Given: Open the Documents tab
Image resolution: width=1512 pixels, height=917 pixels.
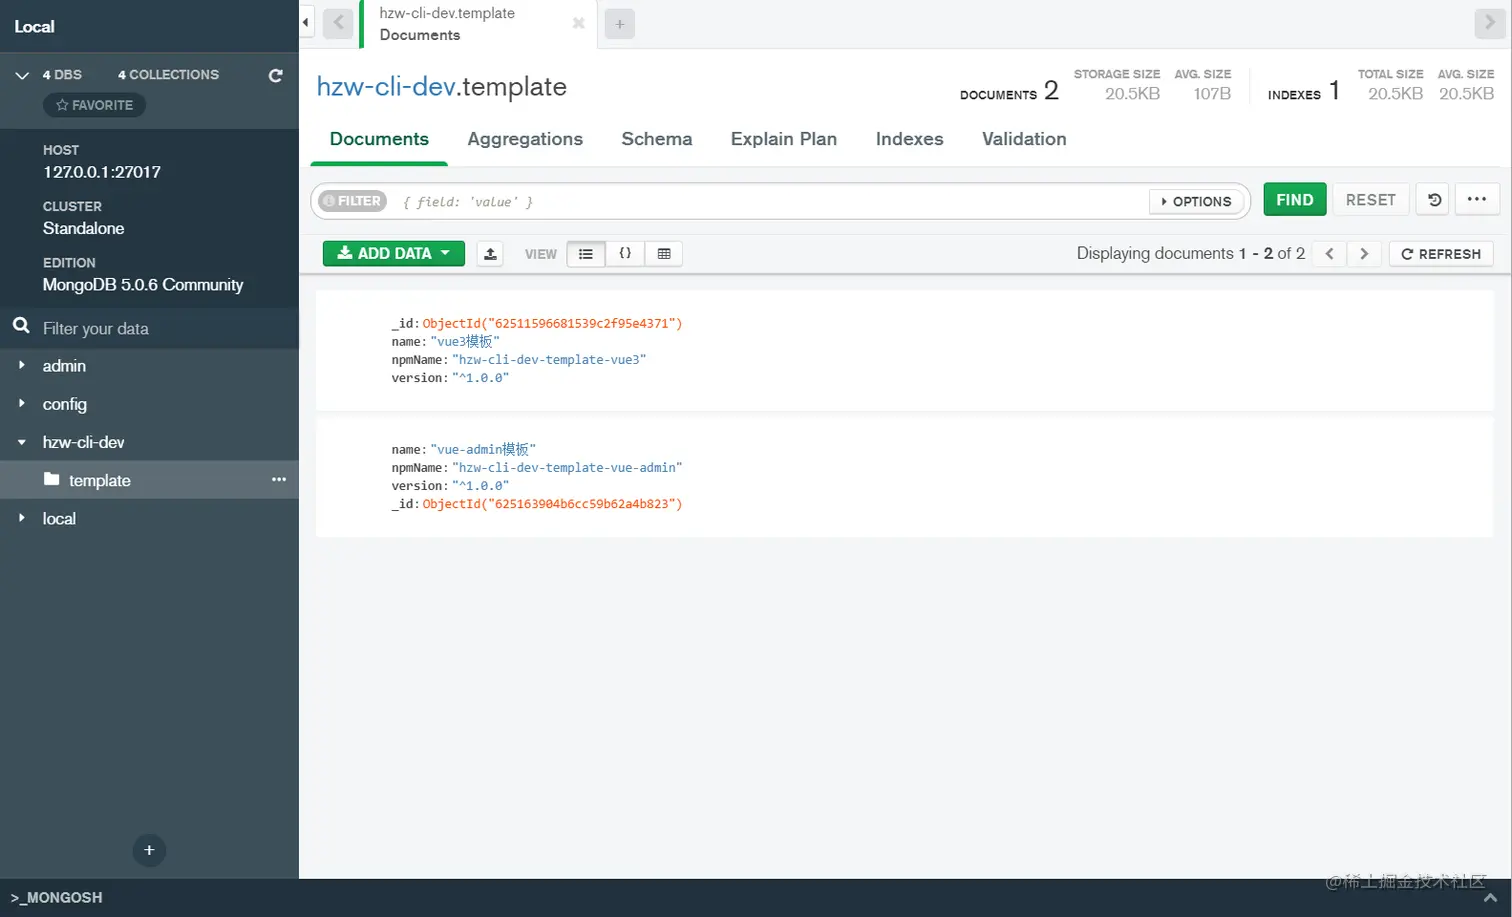Looking at the screenshot, I should pyautogui.click(x=379, y=140).
